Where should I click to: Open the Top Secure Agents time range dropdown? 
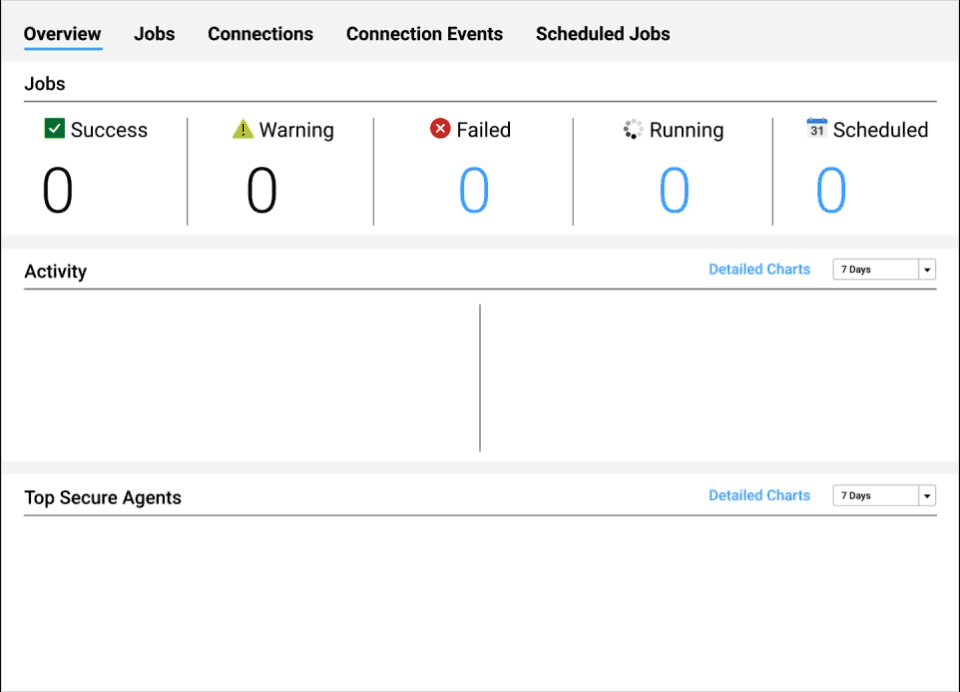pos(878,495)
